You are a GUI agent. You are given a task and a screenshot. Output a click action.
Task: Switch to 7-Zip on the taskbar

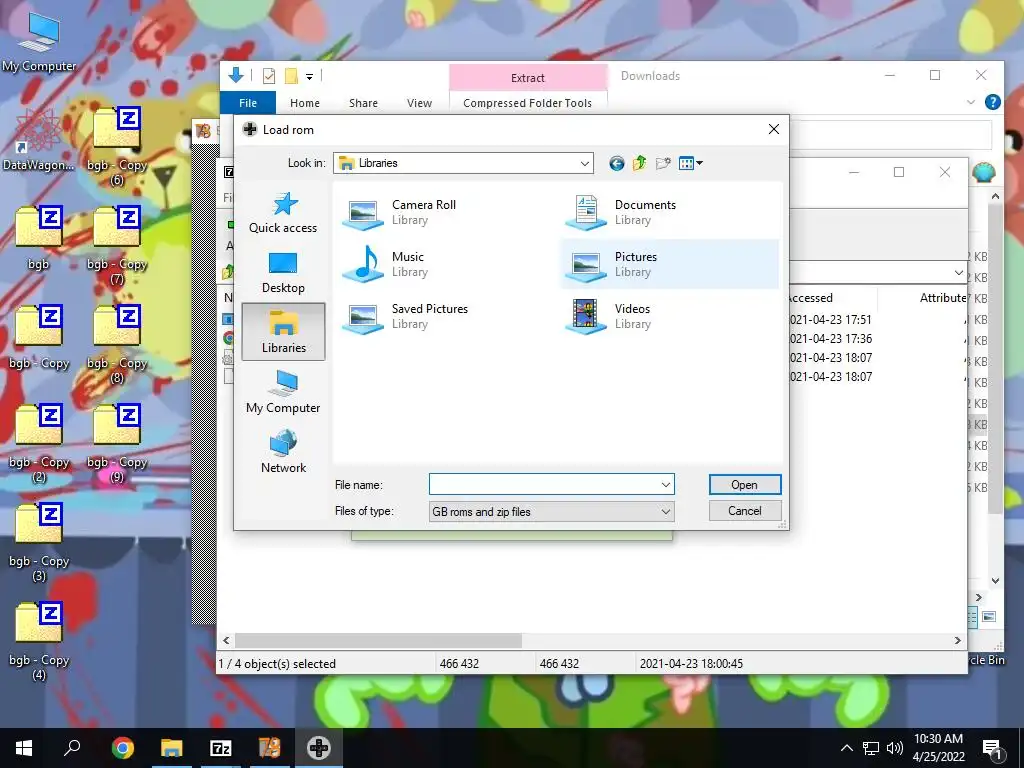pyautogui.click(x=221, y=748)
